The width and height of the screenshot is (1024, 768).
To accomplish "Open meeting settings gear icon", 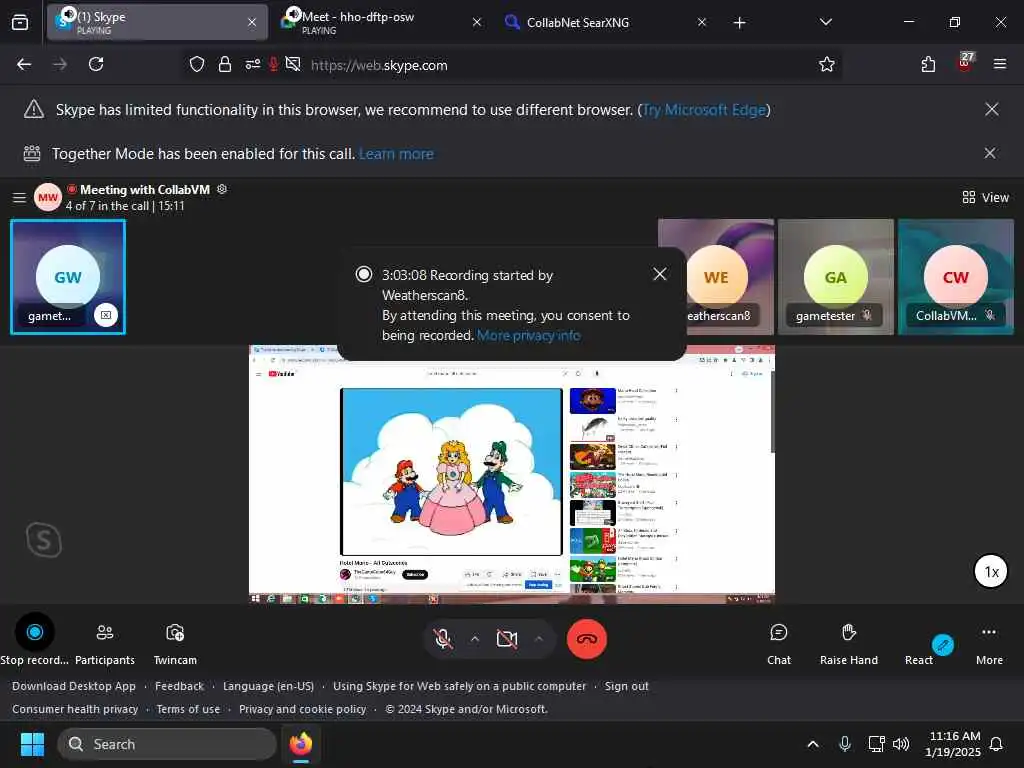I will click(222, 189).
